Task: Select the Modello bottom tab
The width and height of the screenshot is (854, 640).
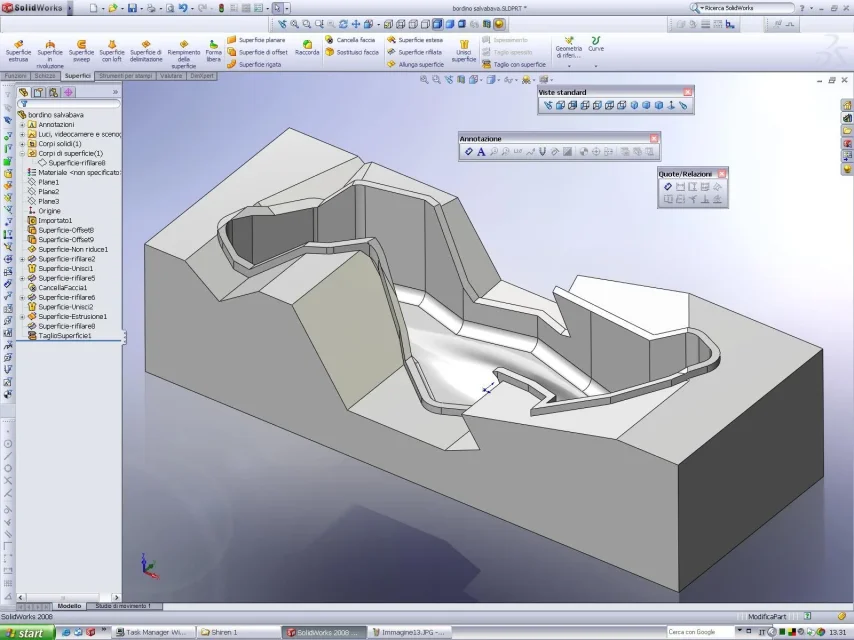Action: click(x=69, y=606)
